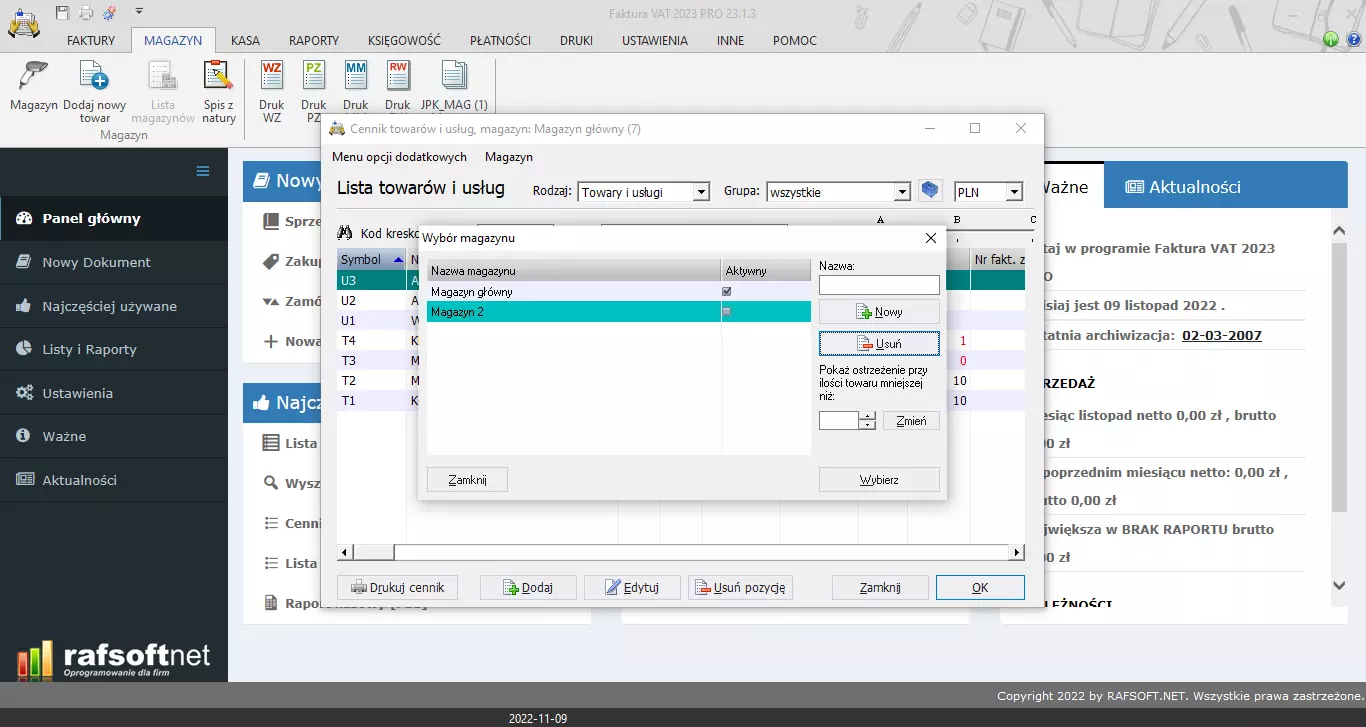The image size is (1366, 727).
Task: Click the blue cube icon beside Grupa
Action: 931,191
